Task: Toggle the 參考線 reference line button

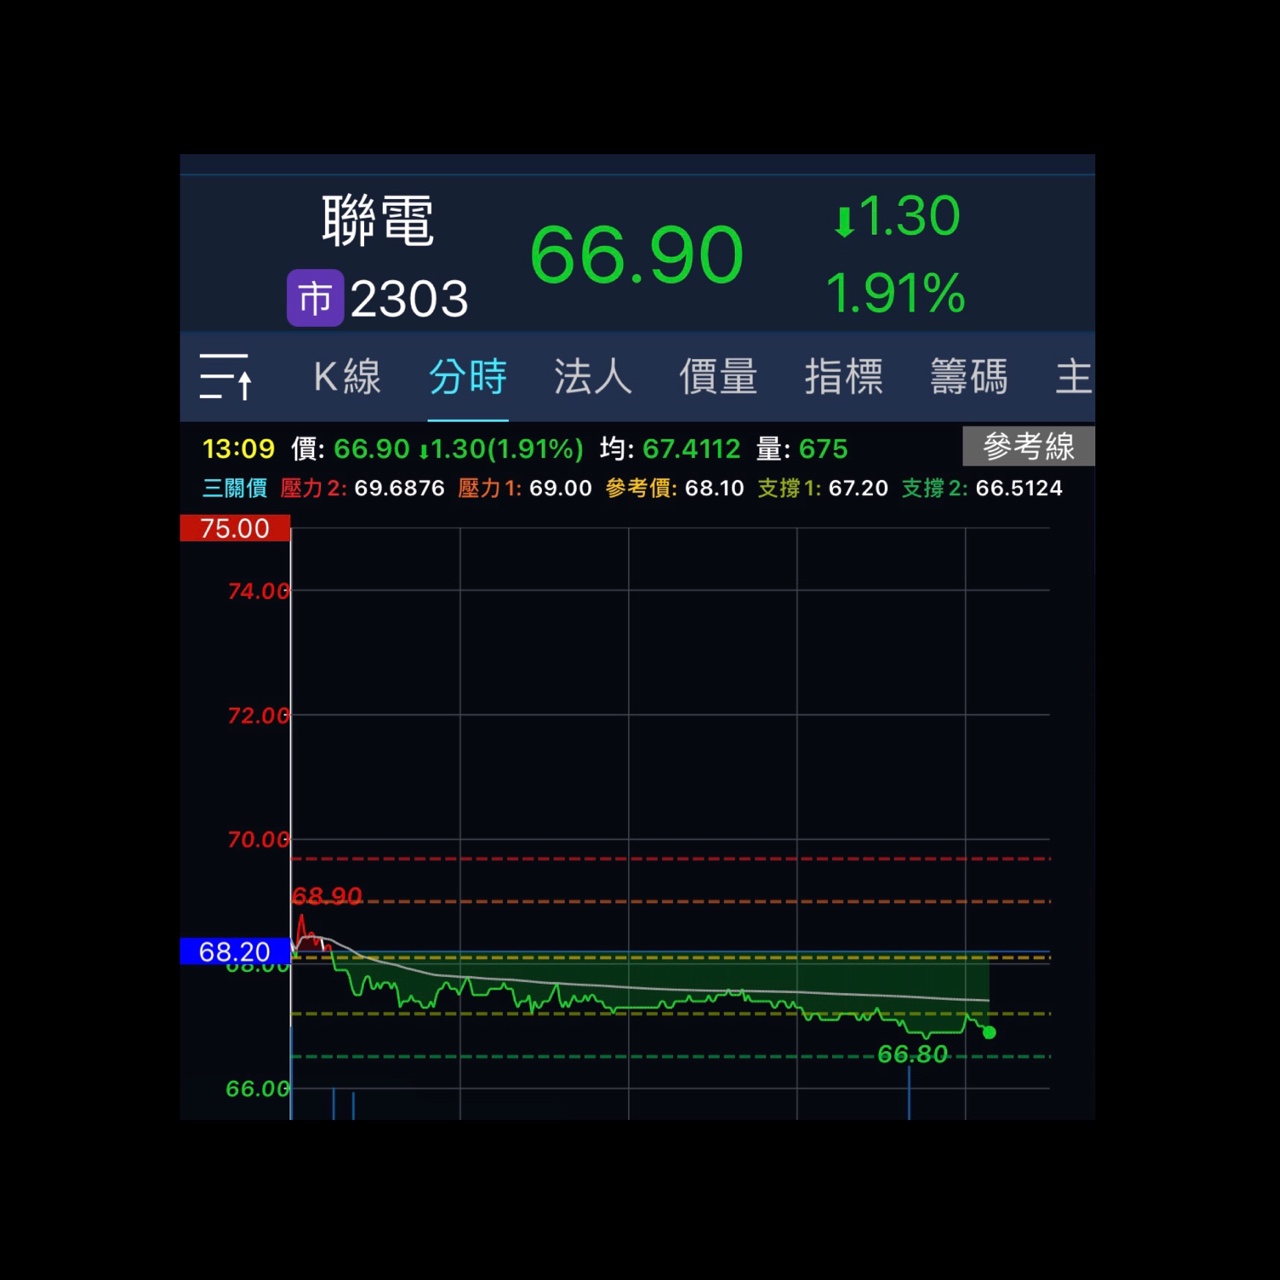Action: click(x=1028, y=446)
